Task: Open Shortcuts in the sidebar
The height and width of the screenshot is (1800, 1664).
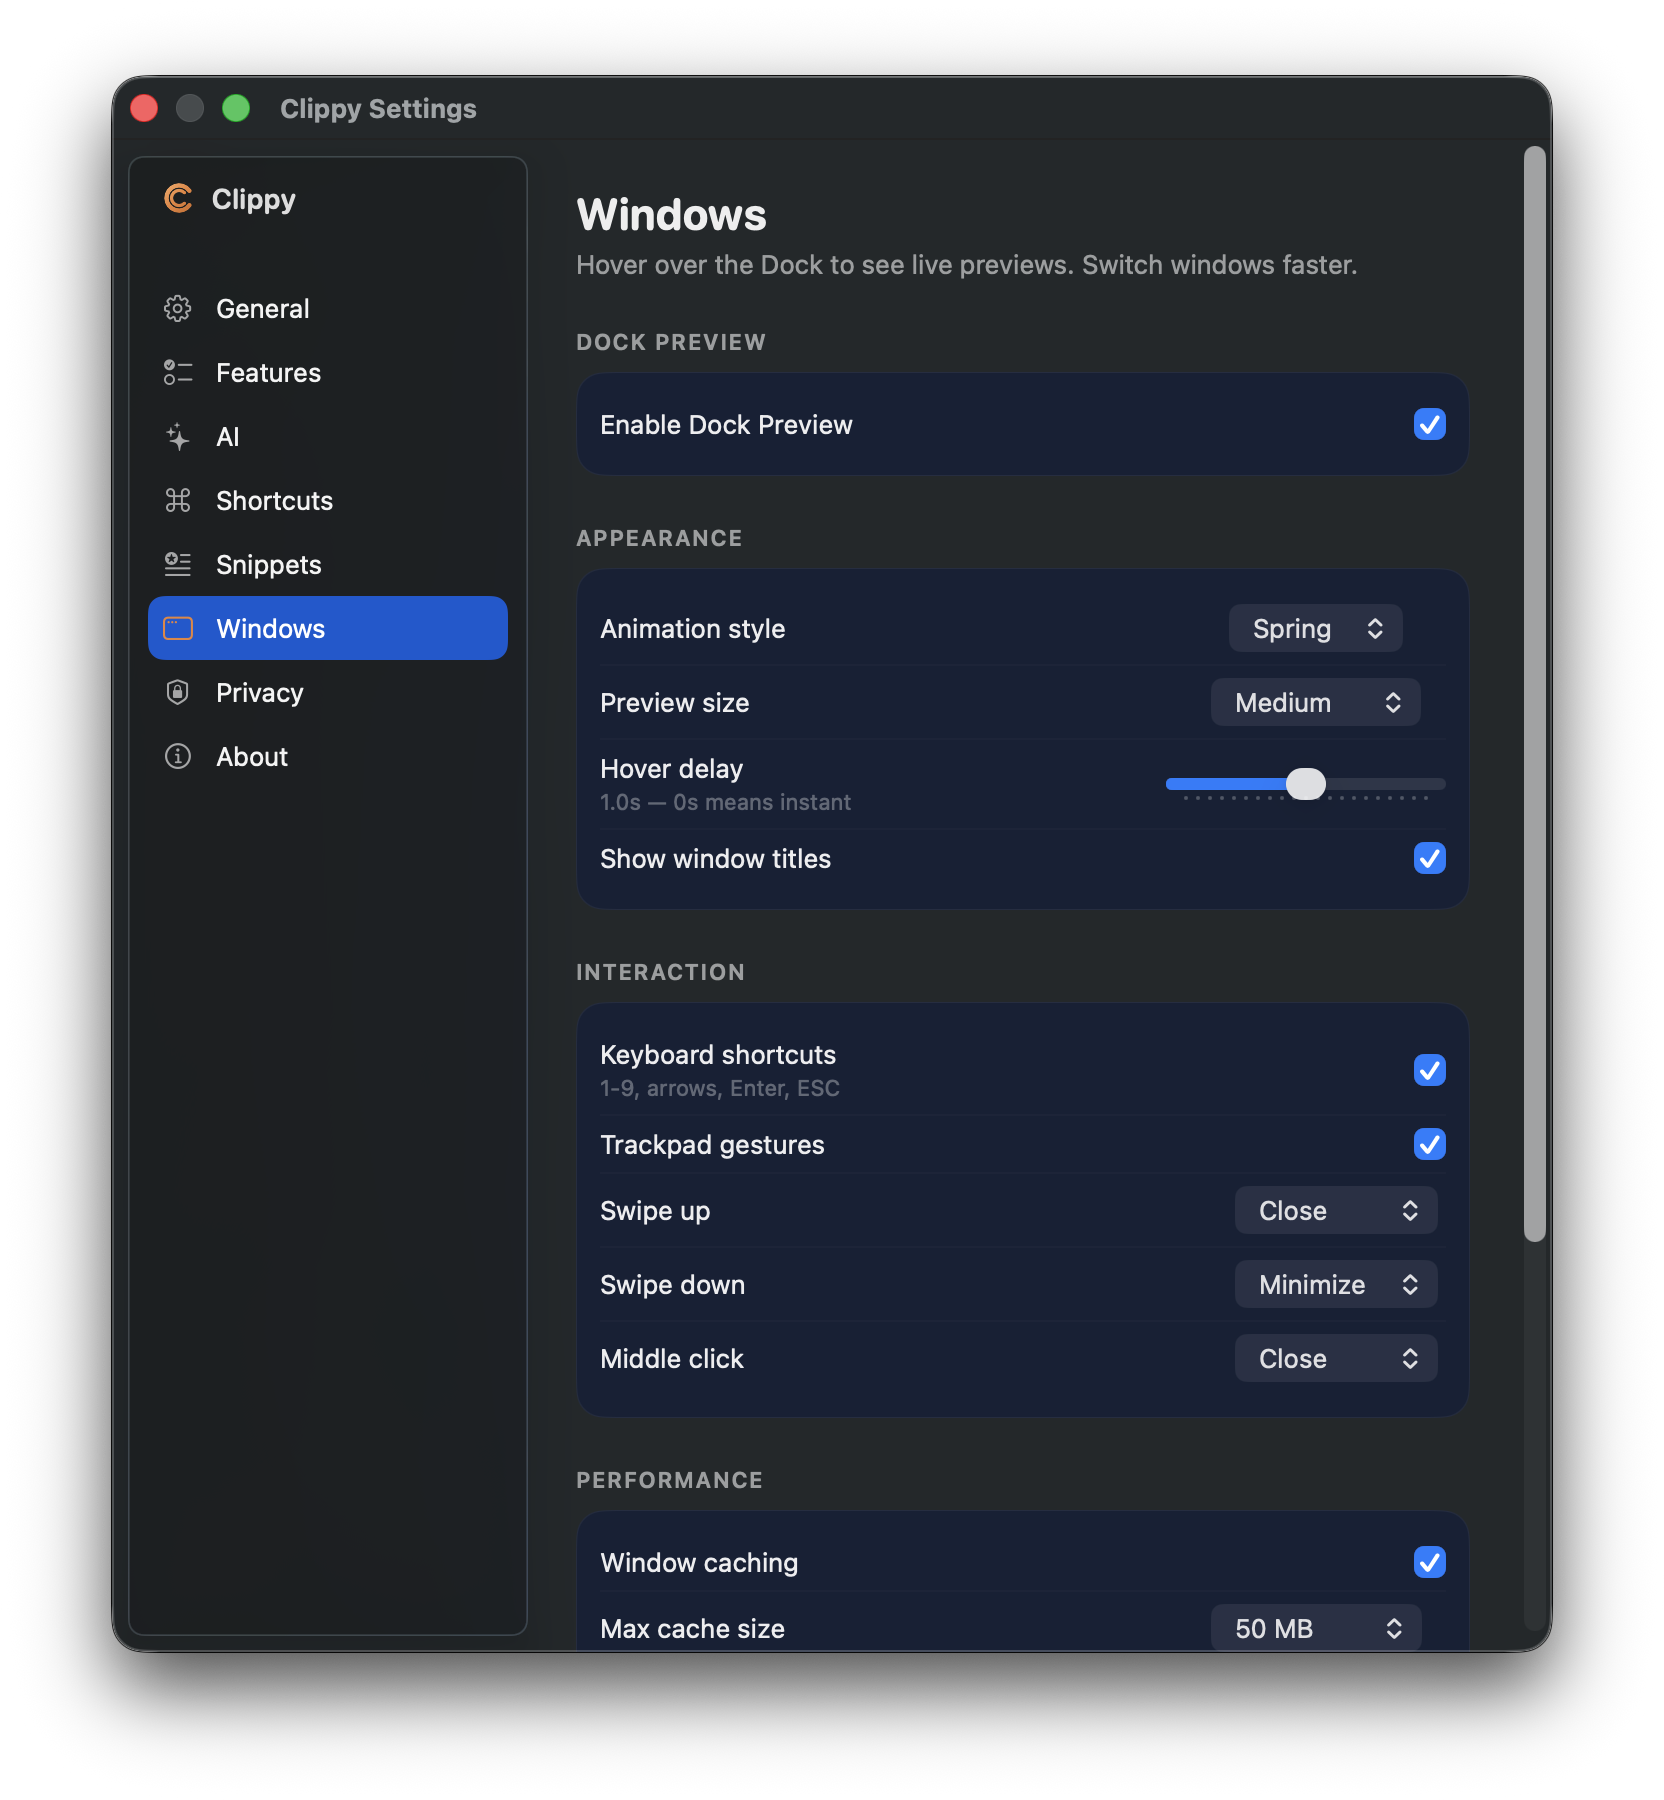Action: (328, 501)
